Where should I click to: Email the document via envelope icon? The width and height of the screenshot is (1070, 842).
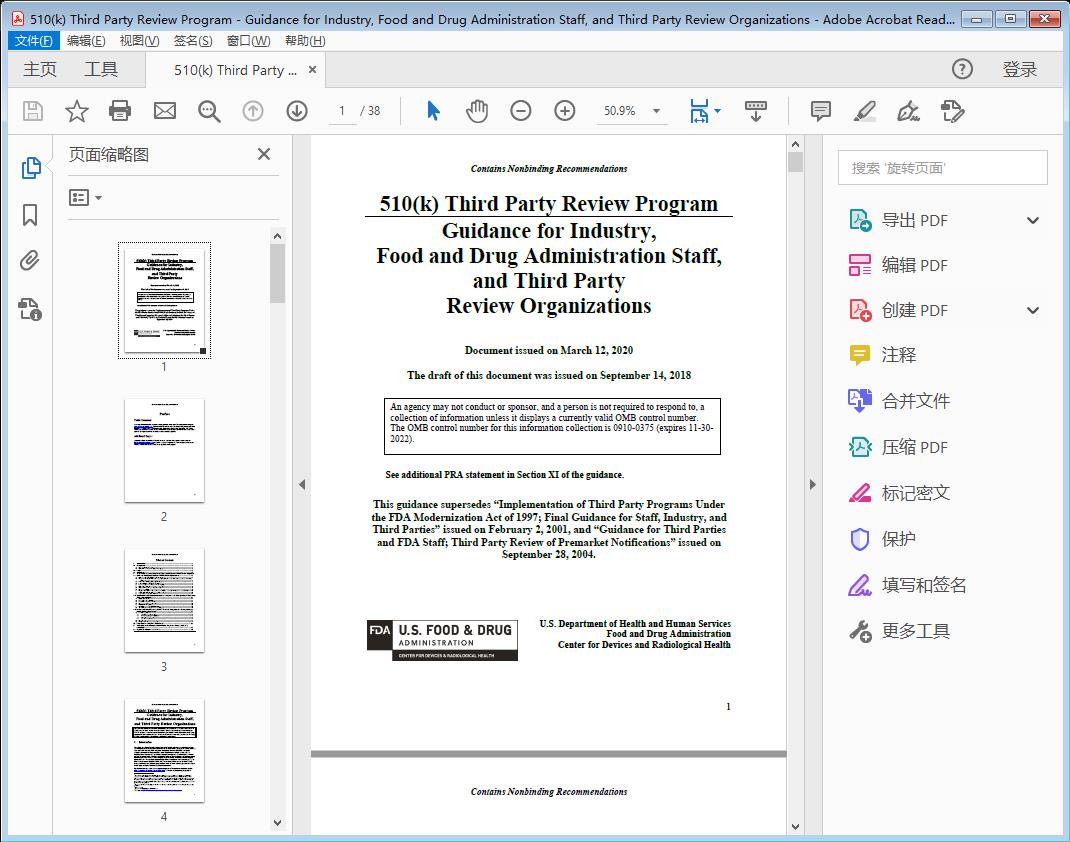coord(164,111)
